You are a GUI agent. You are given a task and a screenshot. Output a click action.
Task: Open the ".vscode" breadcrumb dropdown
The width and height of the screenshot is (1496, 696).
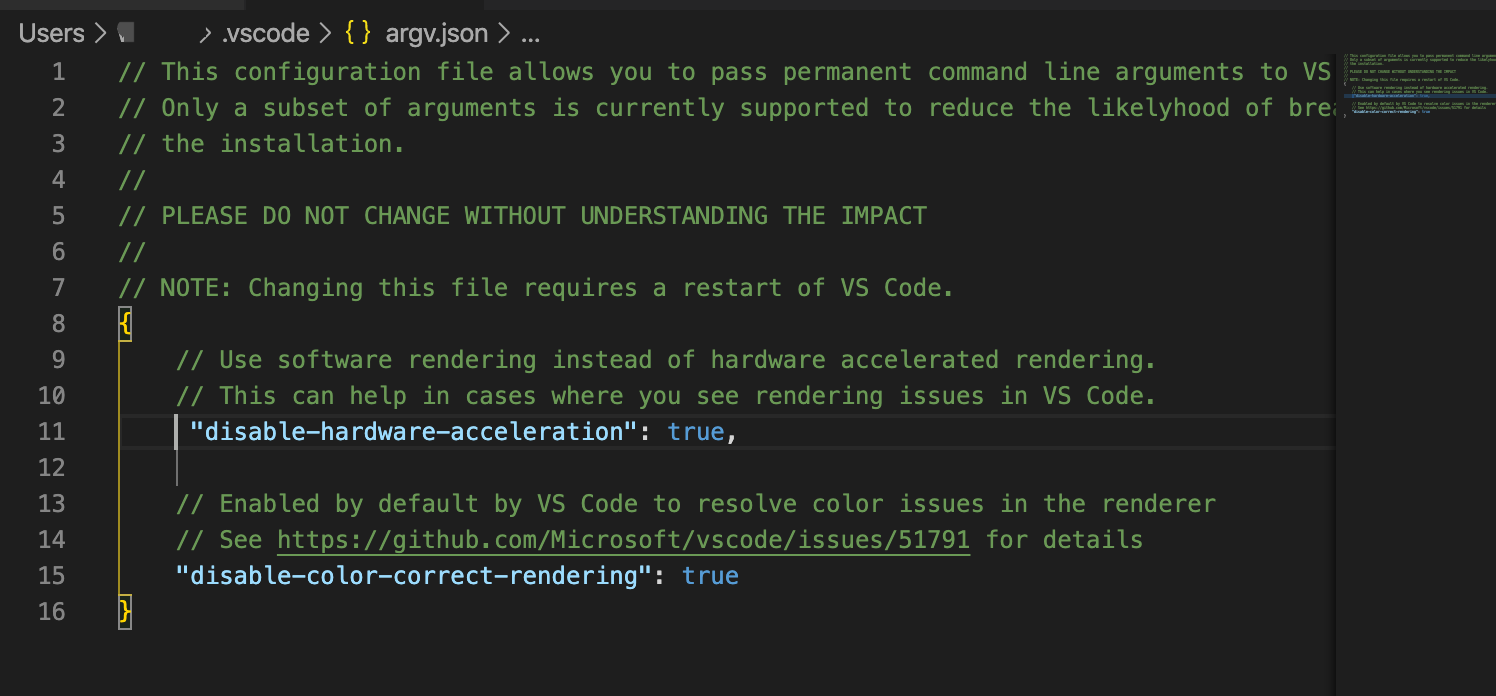pos(266,33)
